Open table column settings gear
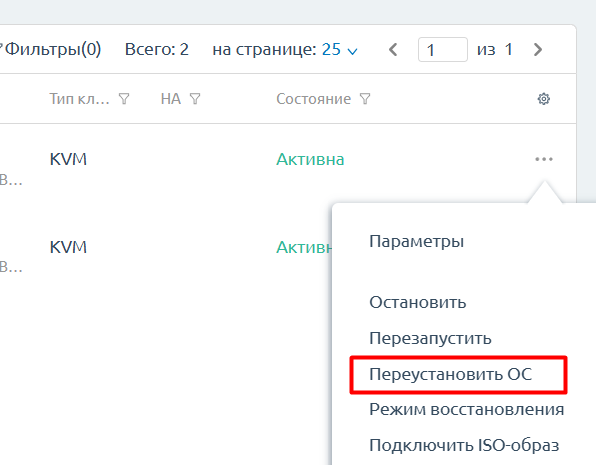 coord(544,99)
